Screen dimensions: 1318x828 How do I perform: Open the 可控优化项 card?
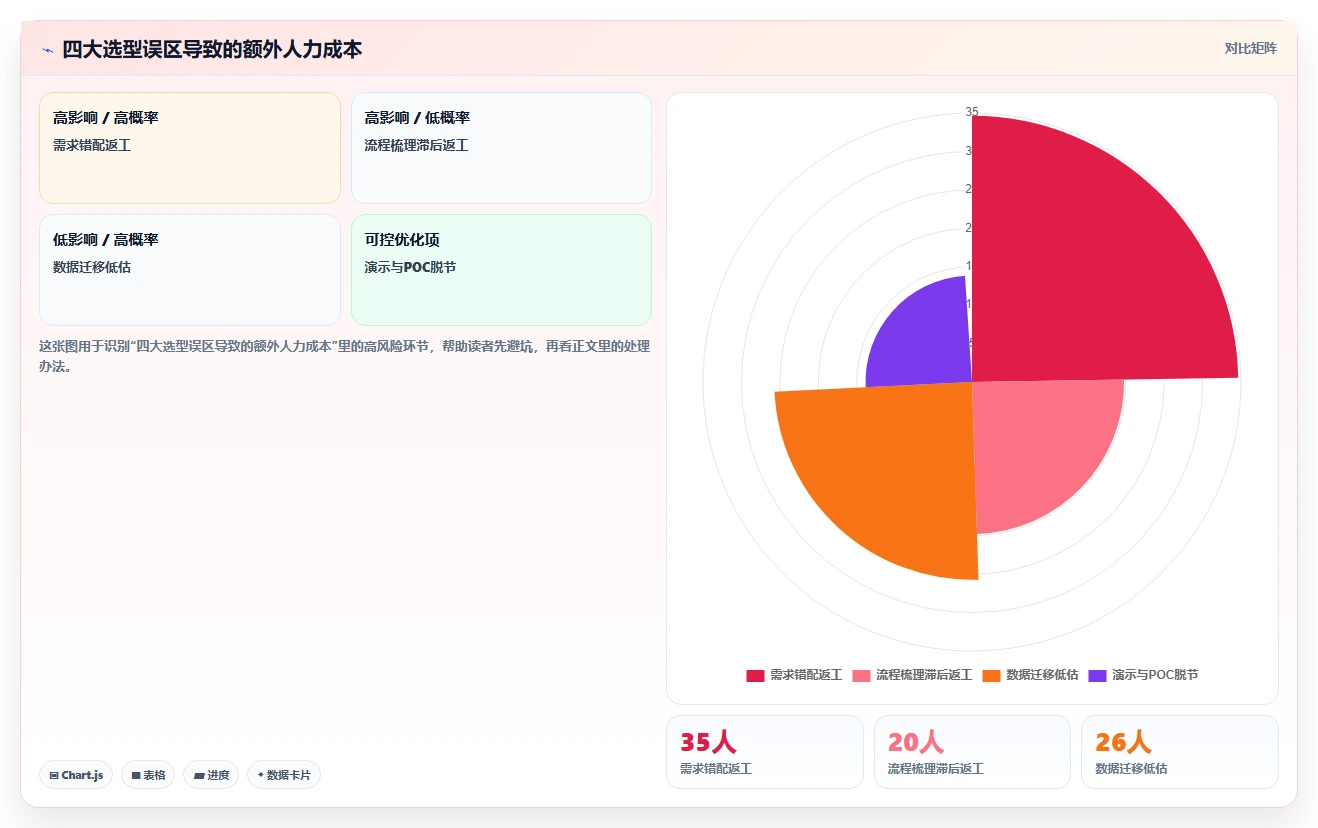501,270
